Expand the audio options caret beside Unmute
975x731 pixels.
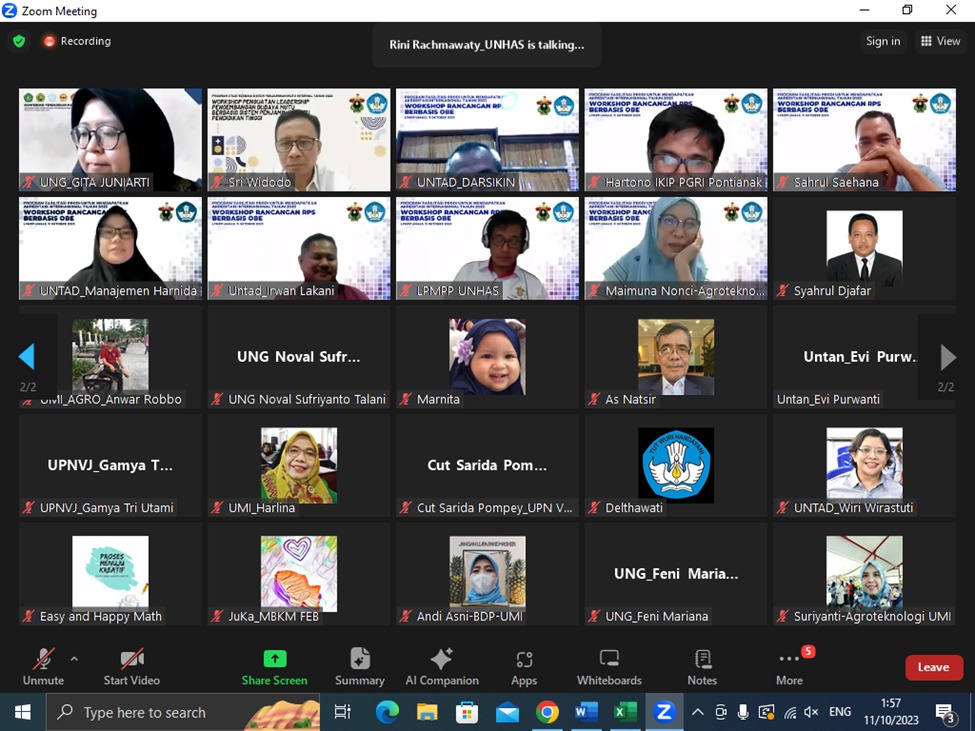point(74,659)
